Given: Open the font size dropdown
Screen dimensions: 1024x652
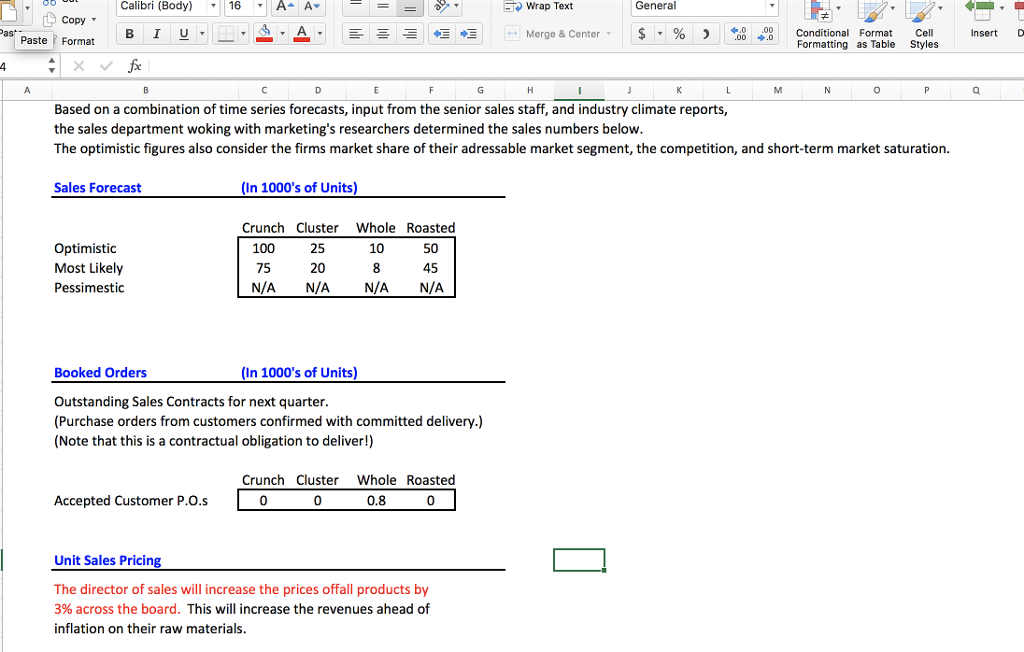Looking at the screenshot, I should [261, 7].
